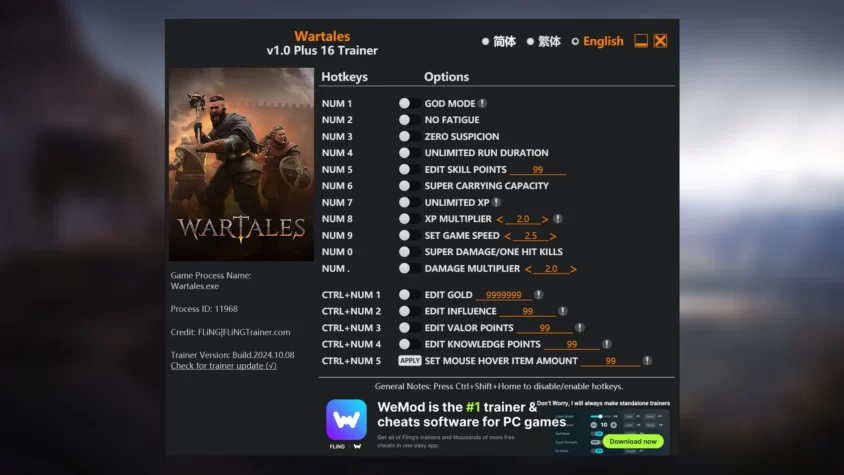Click Edit Knowledge Points info icon
844x475 pixels.
coord(607,344)
